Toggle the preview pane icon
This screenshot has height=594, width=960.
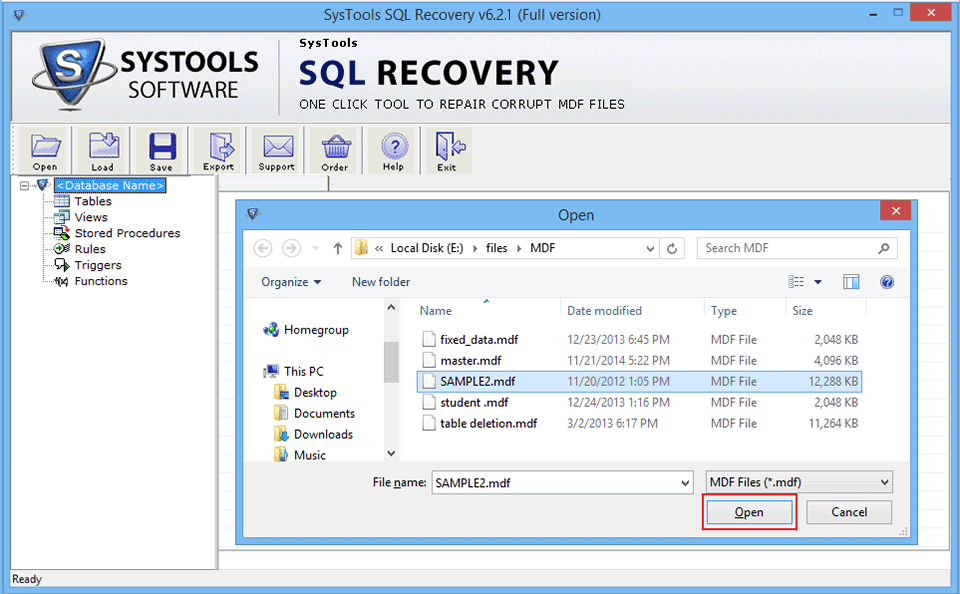point(851,282)
